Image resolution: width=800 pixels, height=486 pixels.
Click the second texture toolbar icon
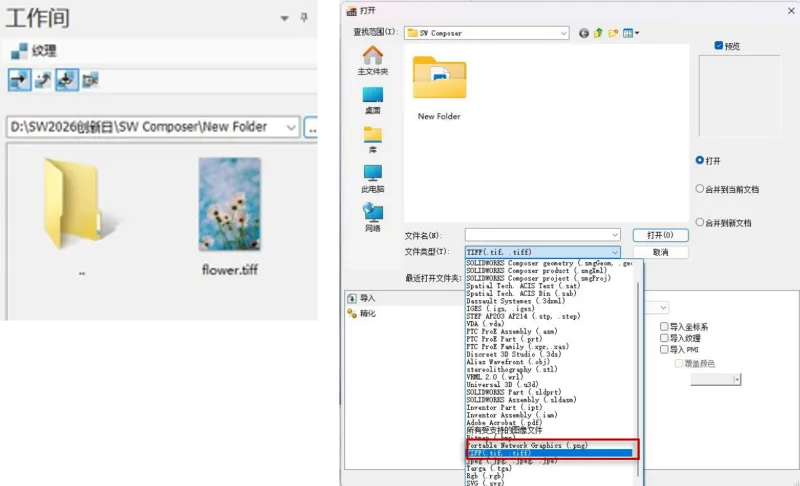pyautogui.click(x=43, y=80)
